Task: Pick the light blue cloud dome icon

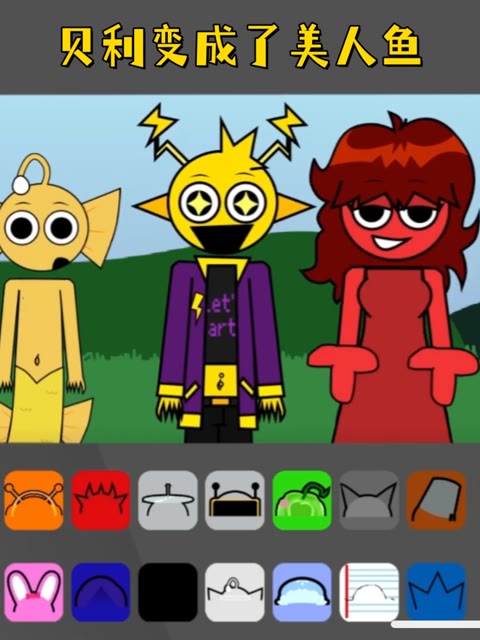Action: pos(302,592)
